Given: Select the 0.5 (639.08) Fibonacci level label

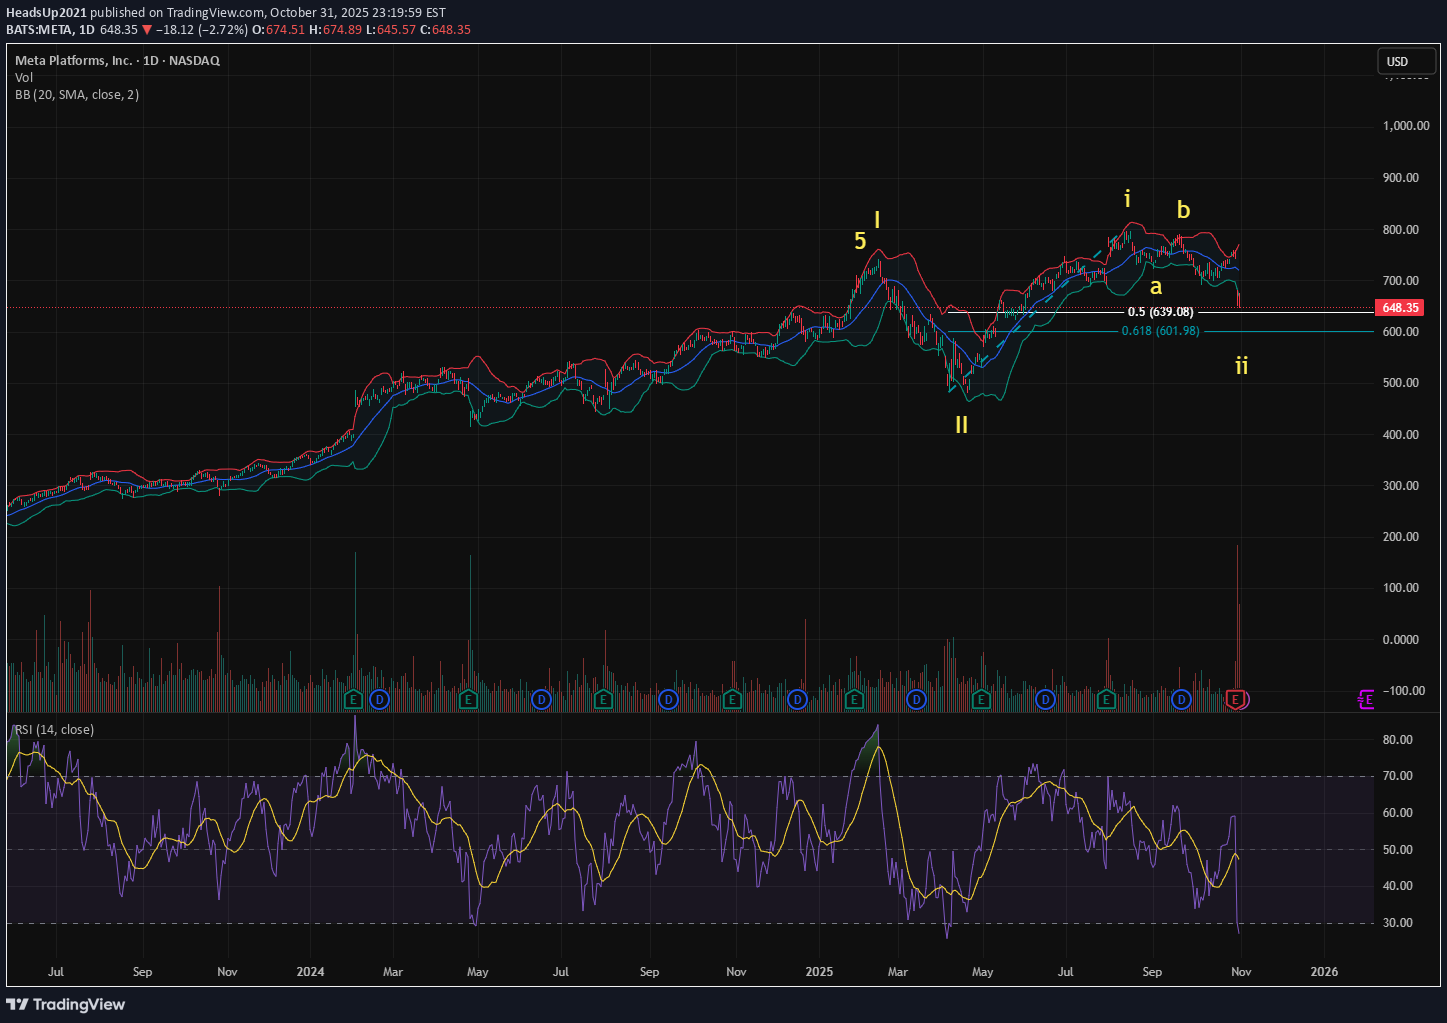Looking at the screenshot, I should [1160, 312].
